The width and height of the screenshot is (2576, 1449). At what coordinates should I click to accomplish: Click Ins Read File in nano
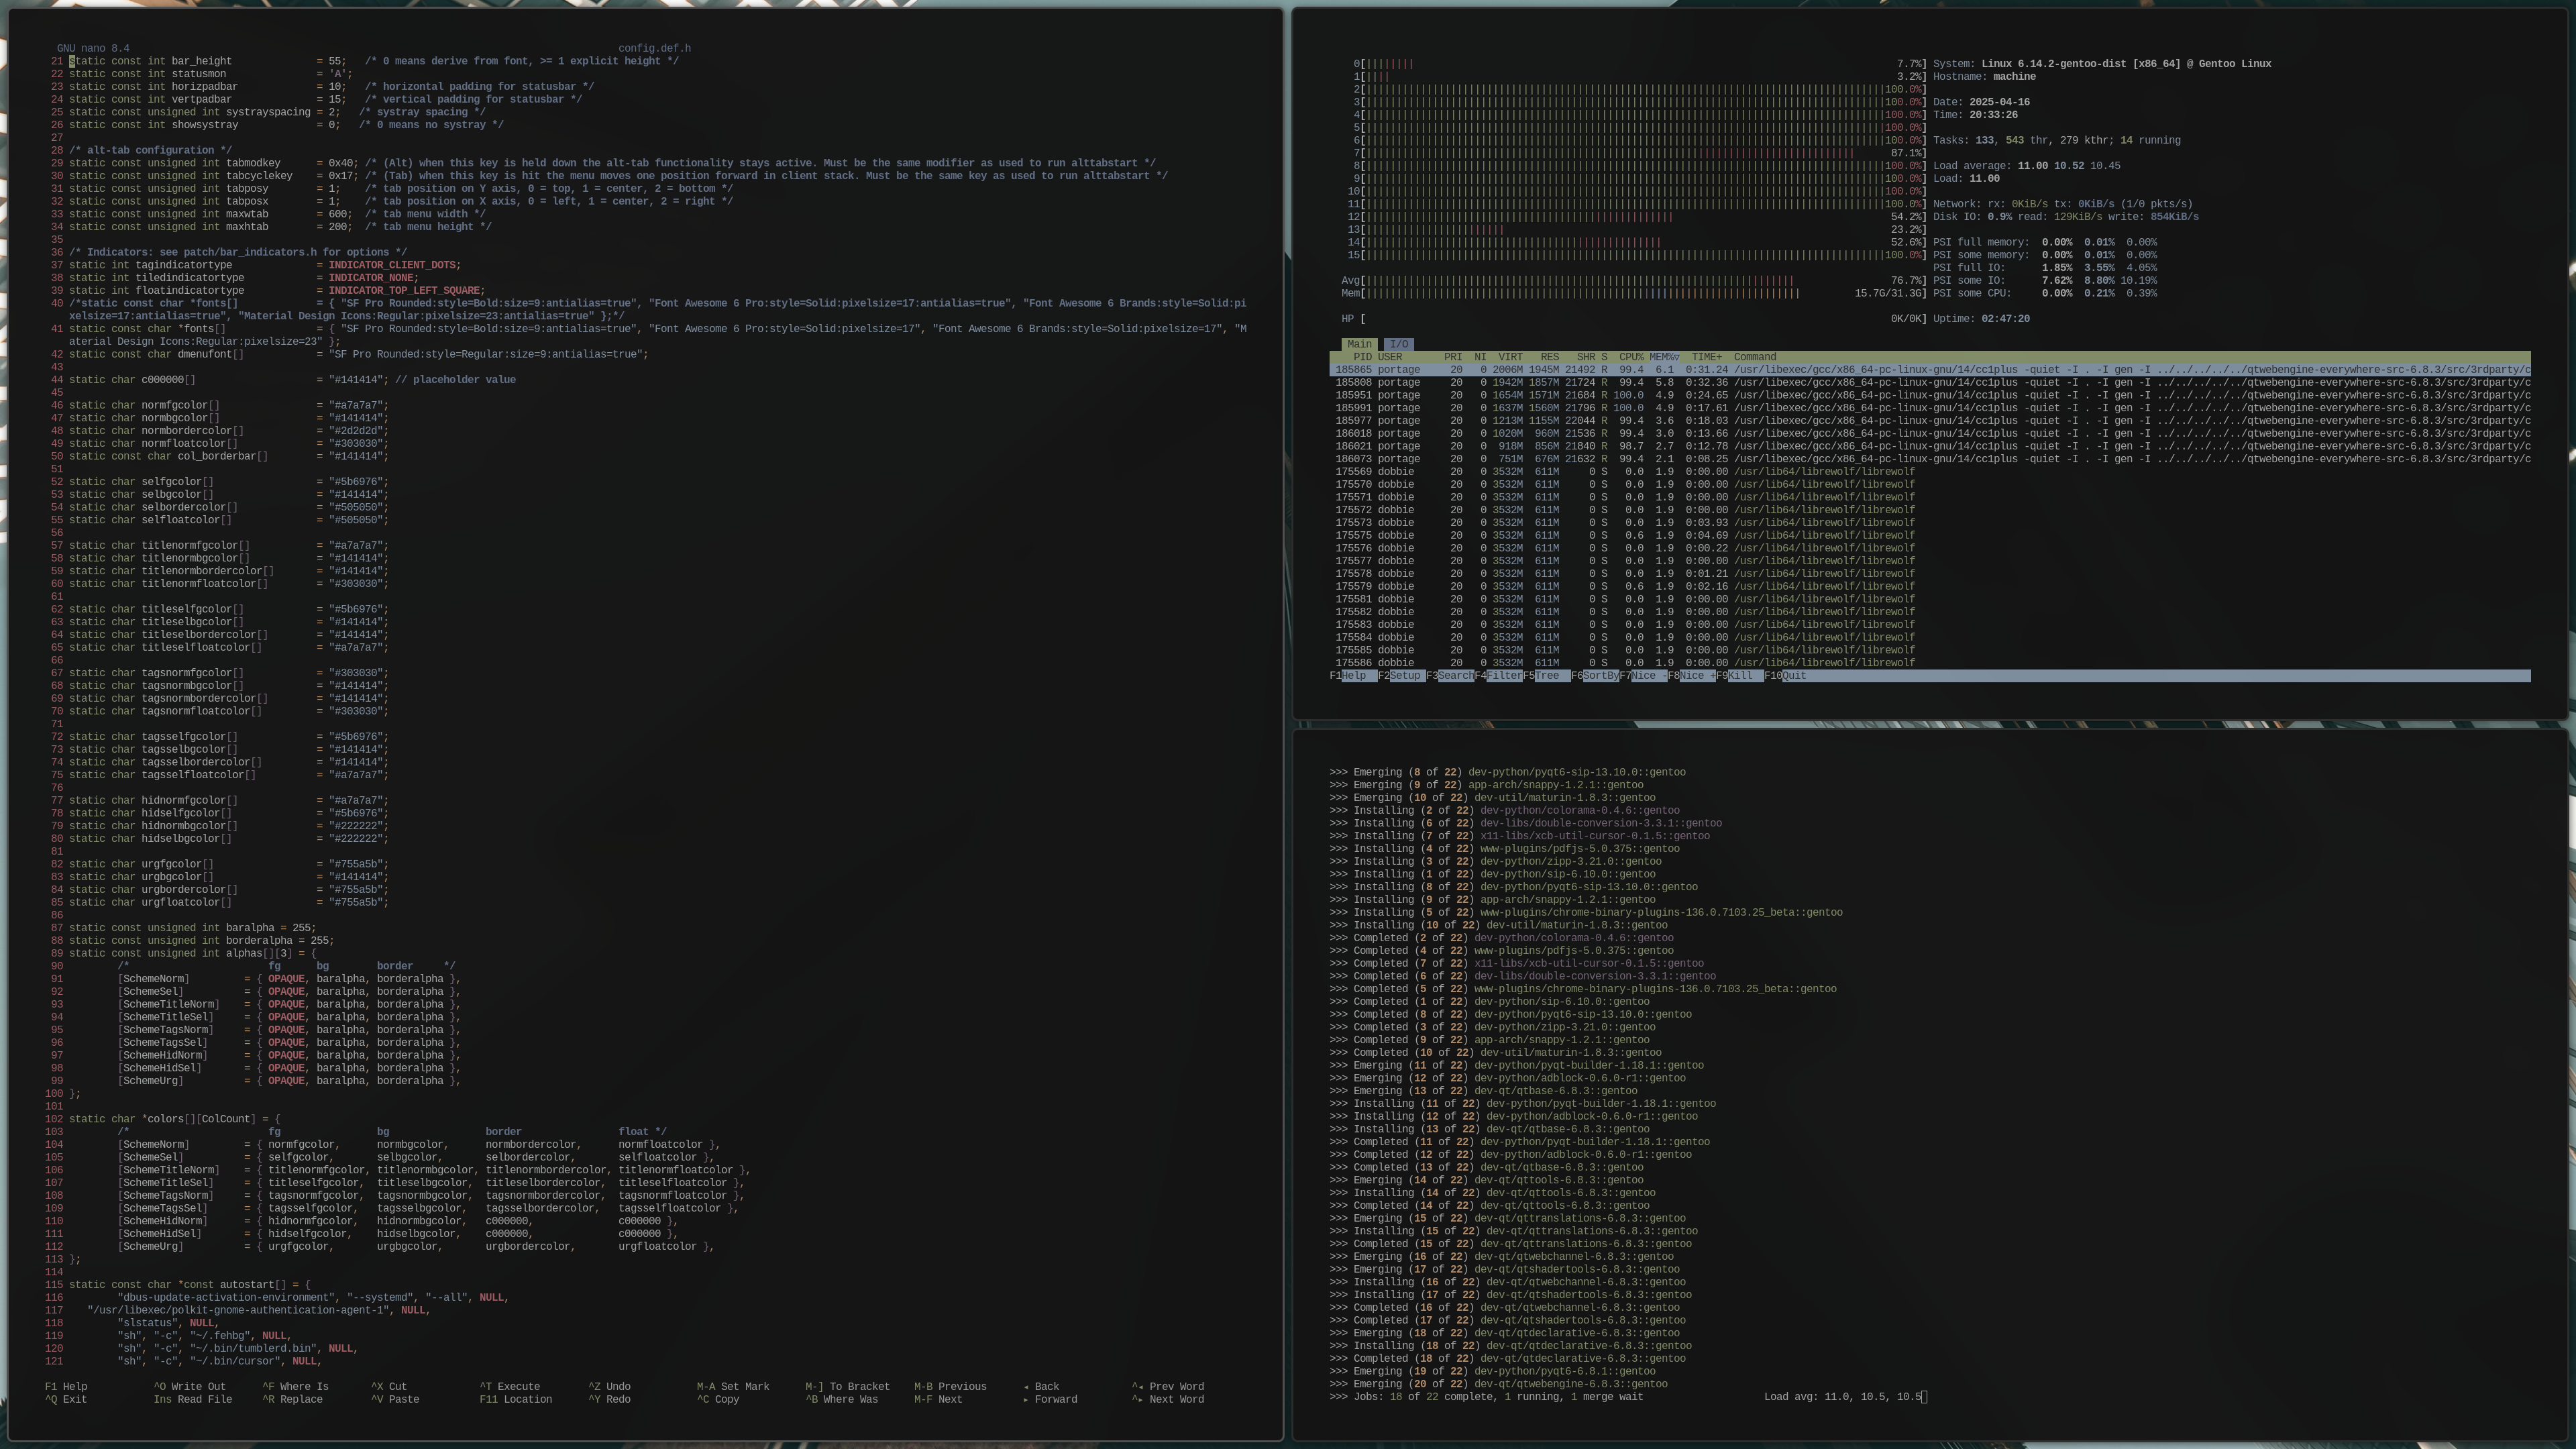tap(193, 1400)
